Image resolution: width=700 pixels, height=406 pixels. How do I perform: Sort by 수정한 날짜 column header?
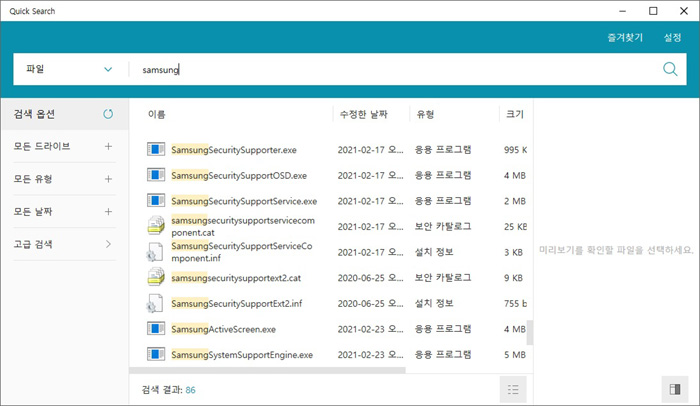(x=363, y=114)
